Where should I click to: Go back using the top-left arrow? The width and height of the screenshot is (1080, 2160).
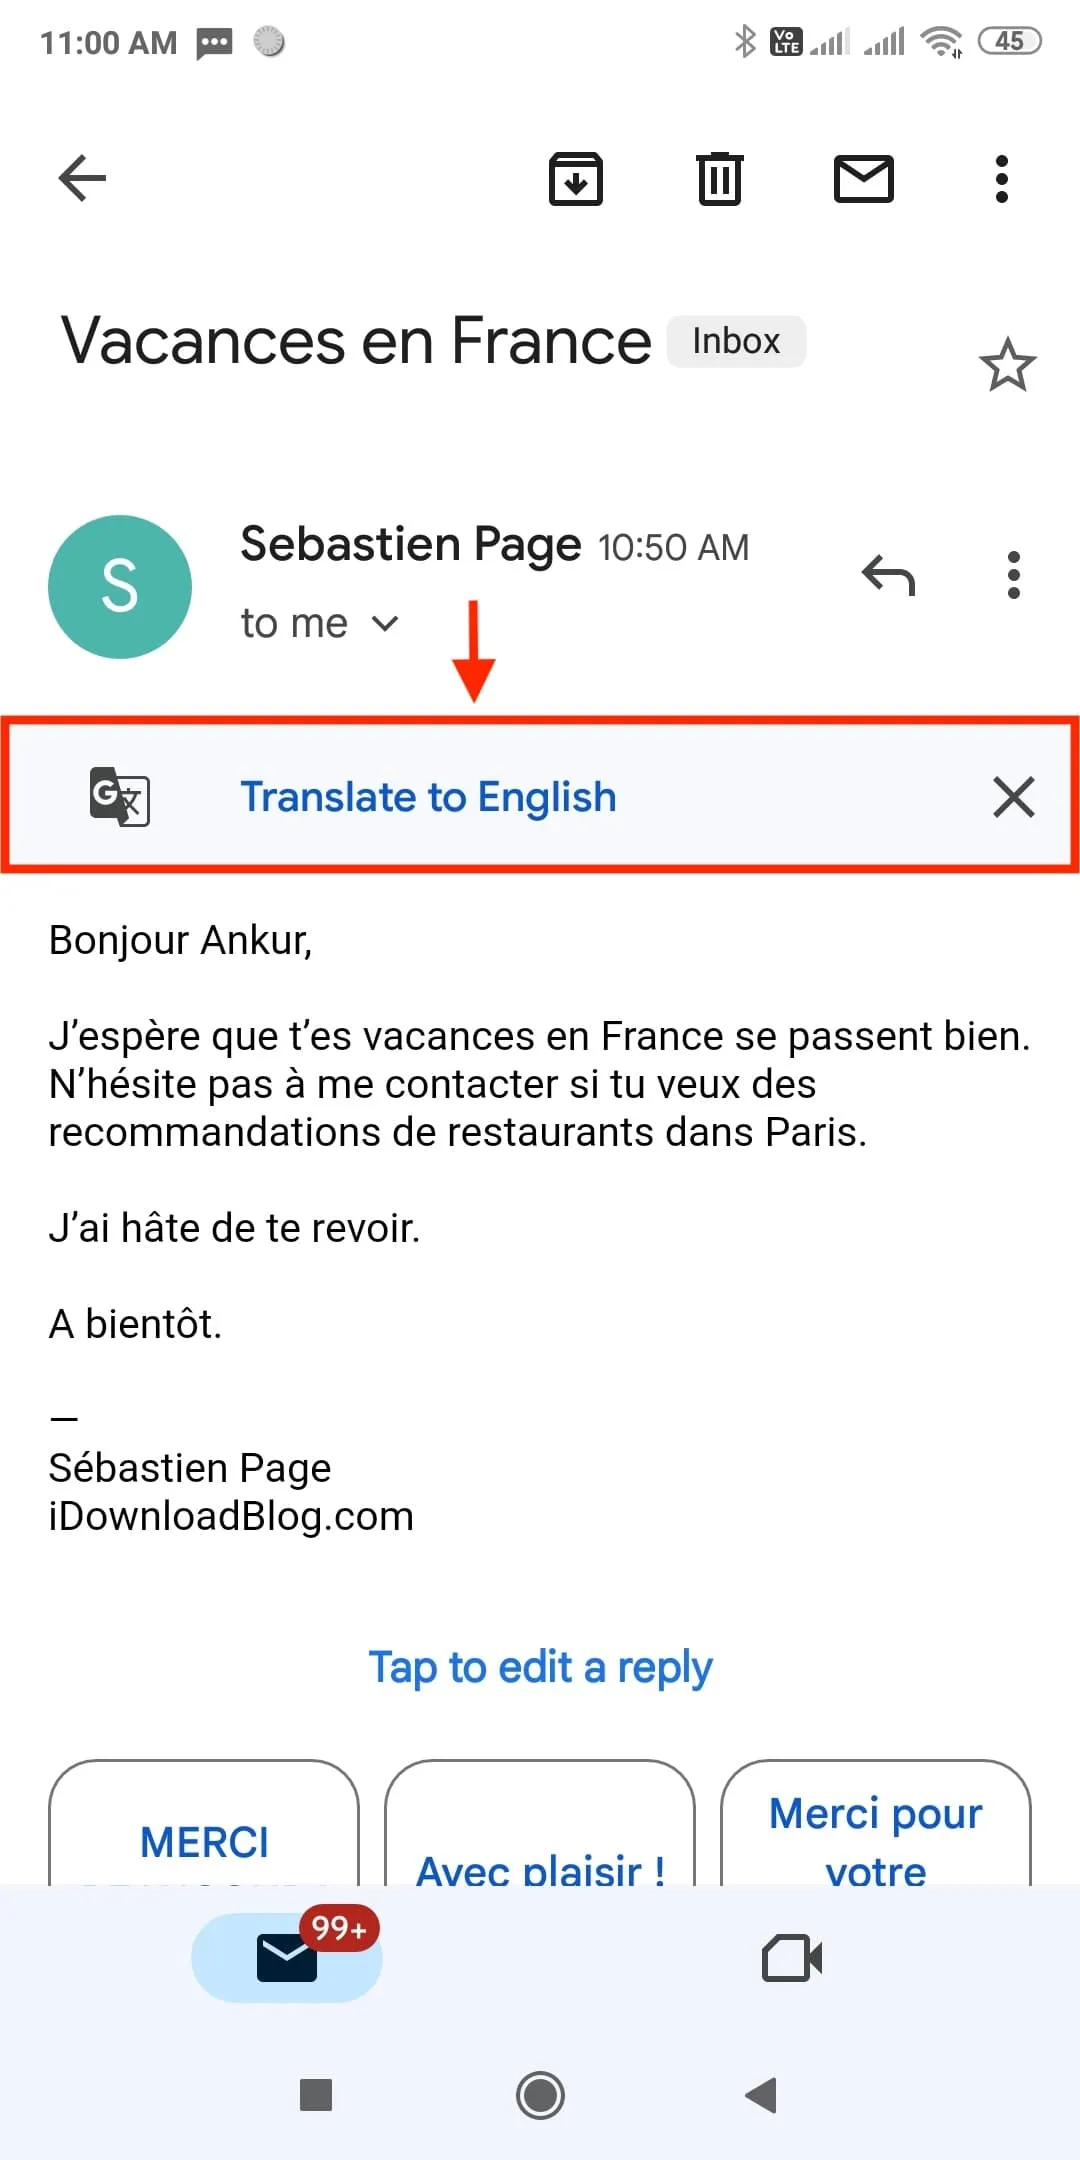point(82,179)
